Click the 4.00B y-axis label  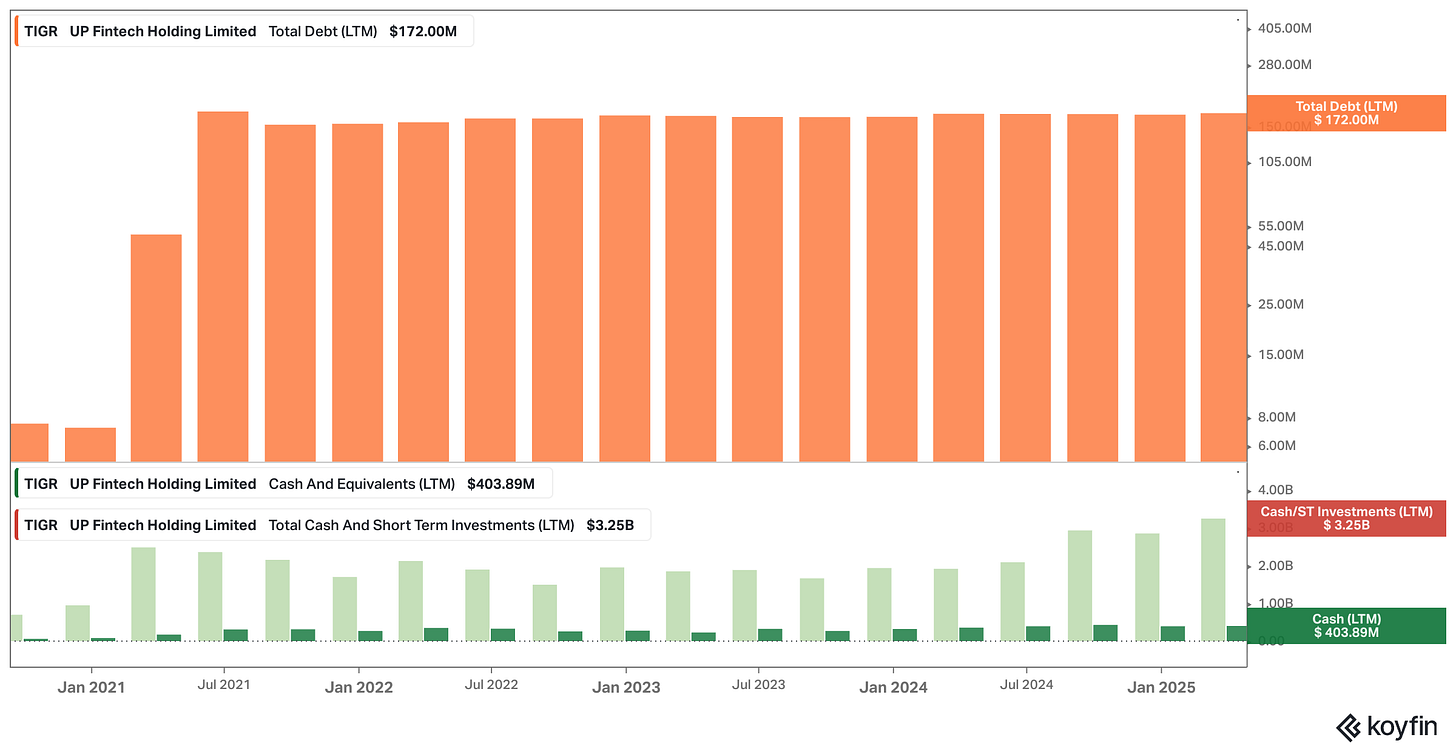(1277, 490)
